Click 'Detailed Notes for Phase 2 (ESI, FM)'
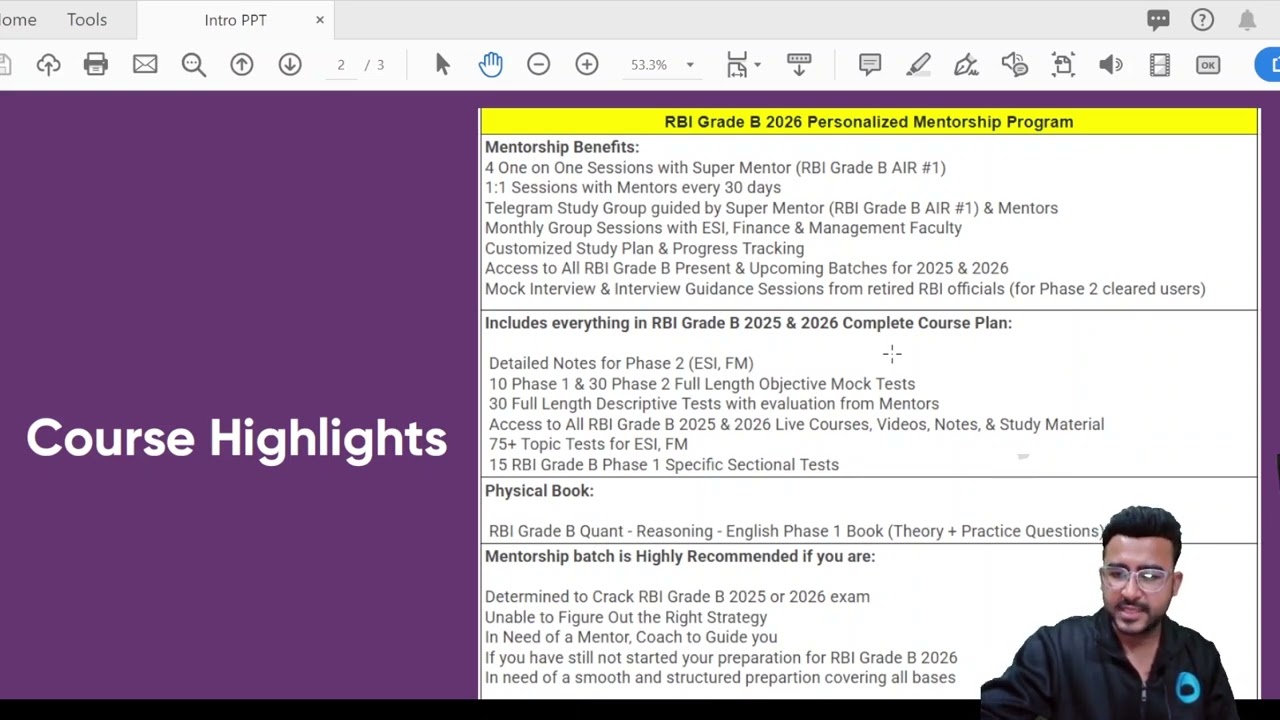Screen dimensions: 1280x720 click(621, 363)
